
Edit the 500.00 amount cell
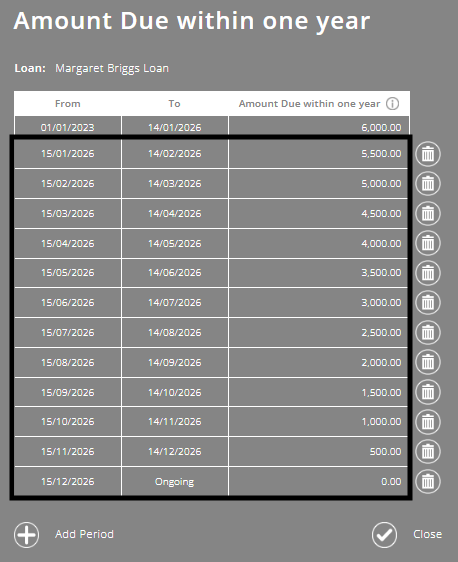click(318, 452)
